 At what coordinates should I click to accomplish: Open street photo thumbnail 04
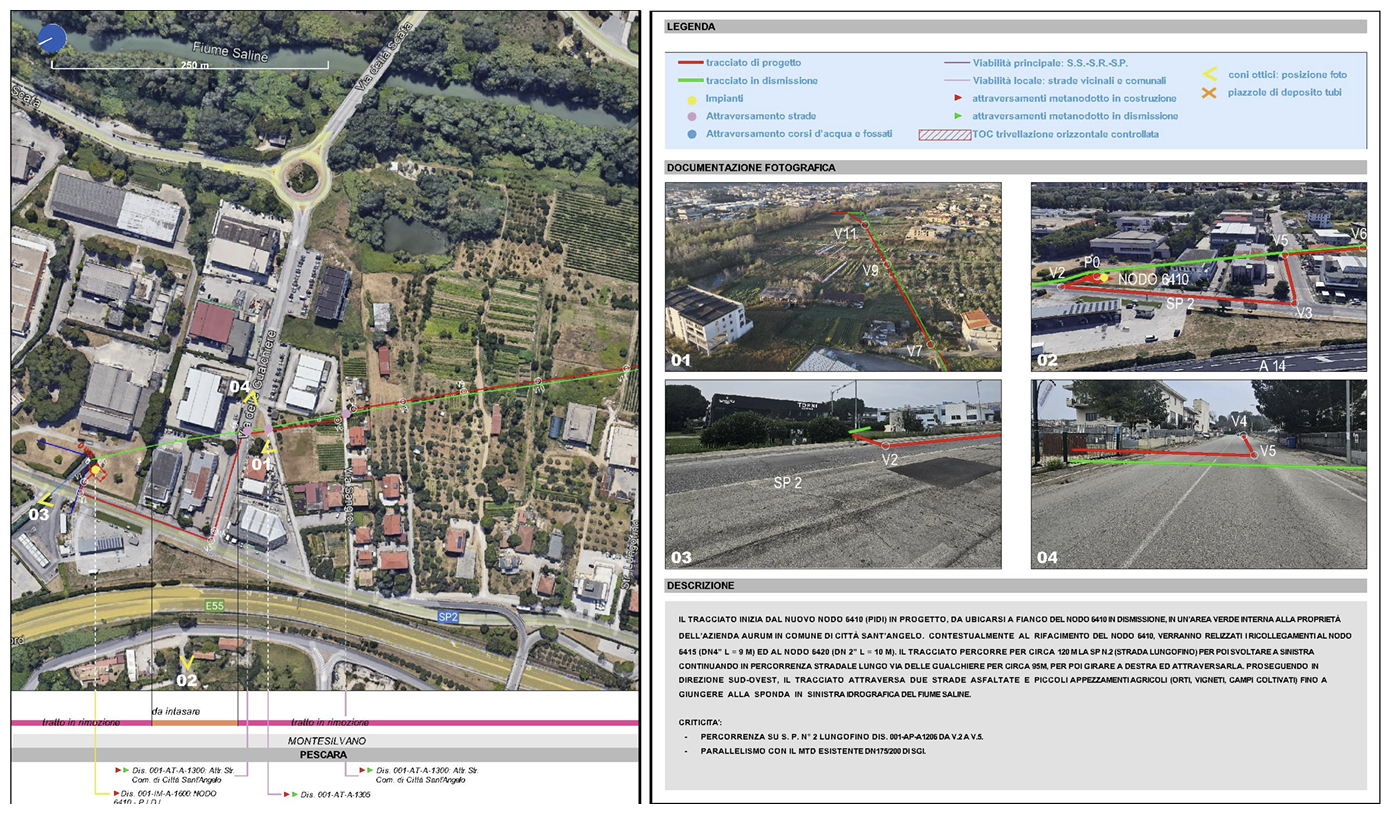[x=1198, y=473]
